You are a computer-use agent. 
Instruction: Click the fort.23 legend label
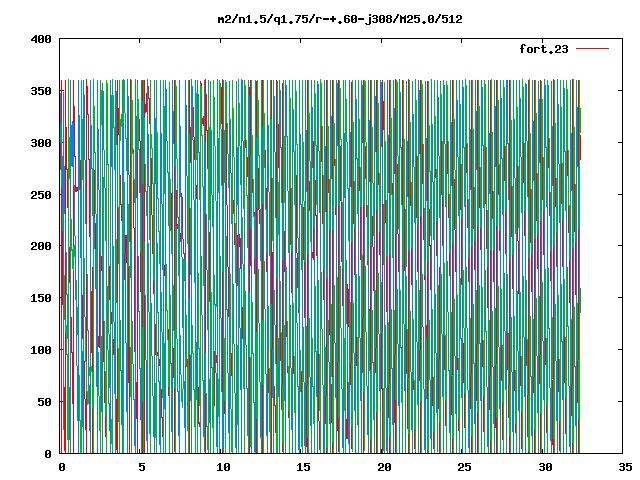(543, 49)
